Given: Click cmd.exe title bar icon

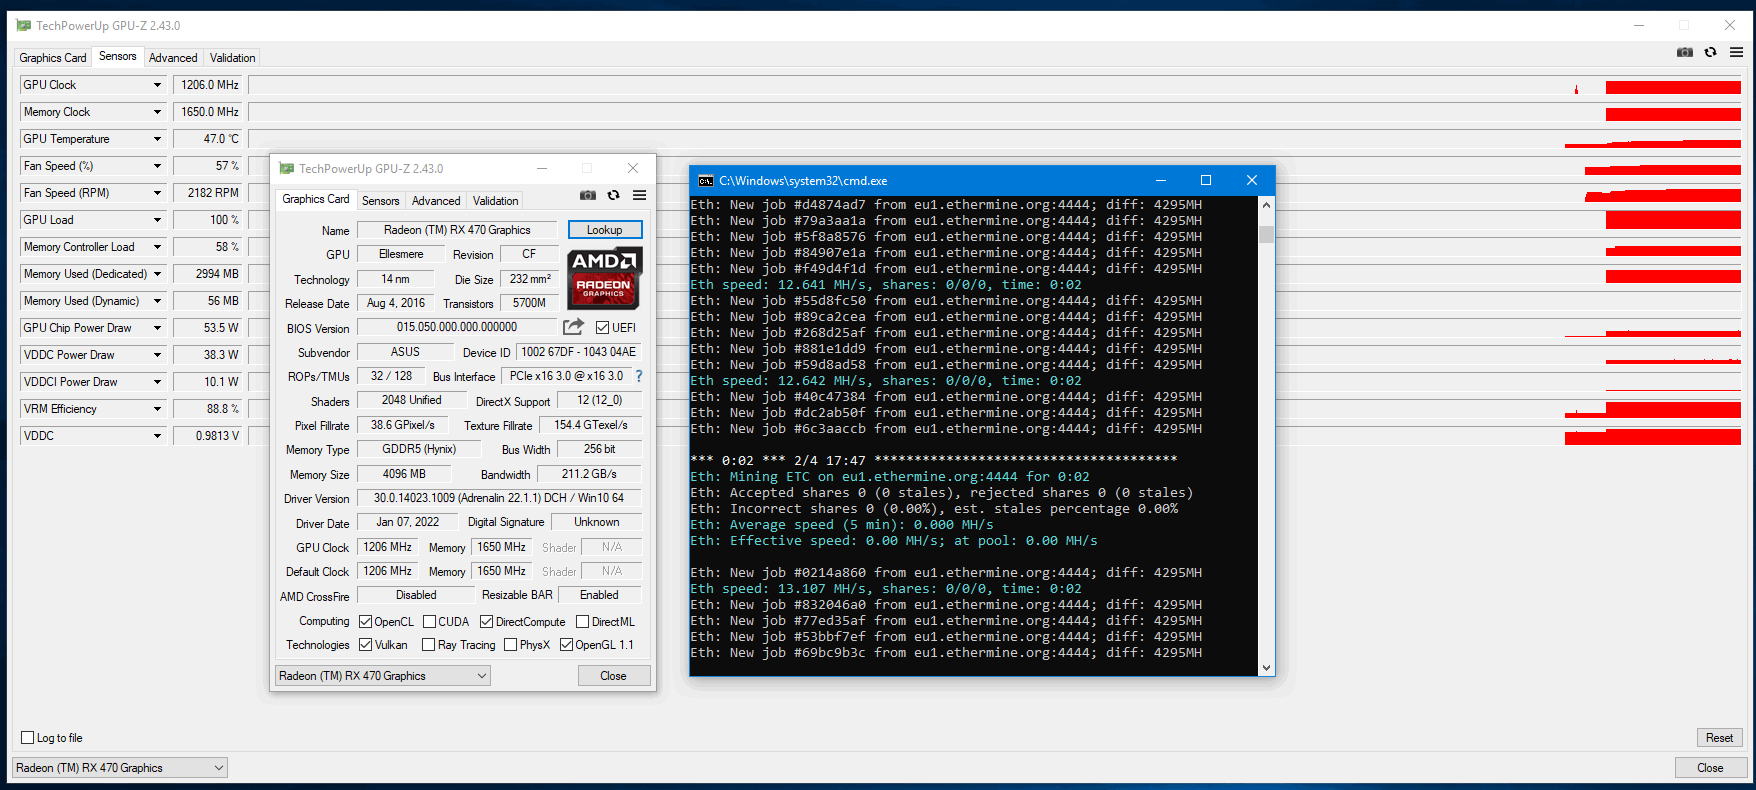Looking at the screenshot, I should [705, 181].
